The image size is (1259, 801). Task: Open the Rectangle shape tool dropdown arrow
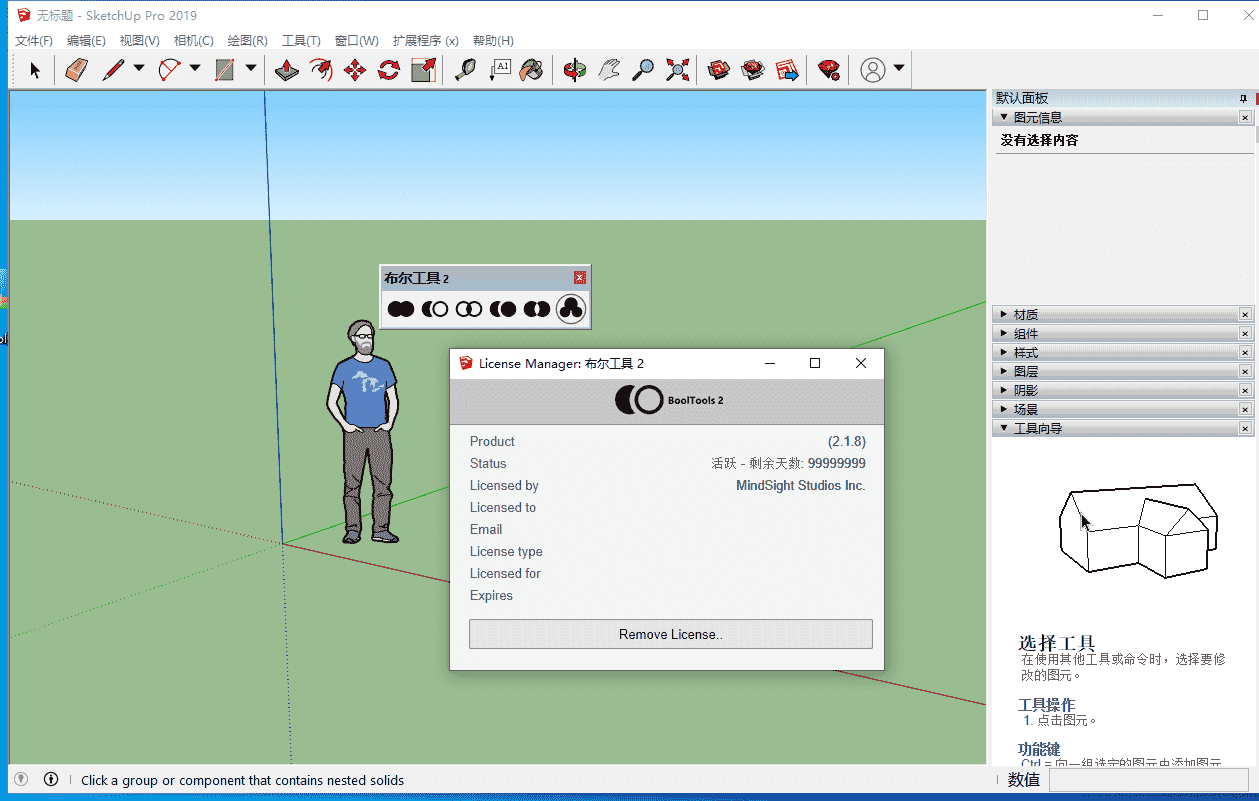251,69
